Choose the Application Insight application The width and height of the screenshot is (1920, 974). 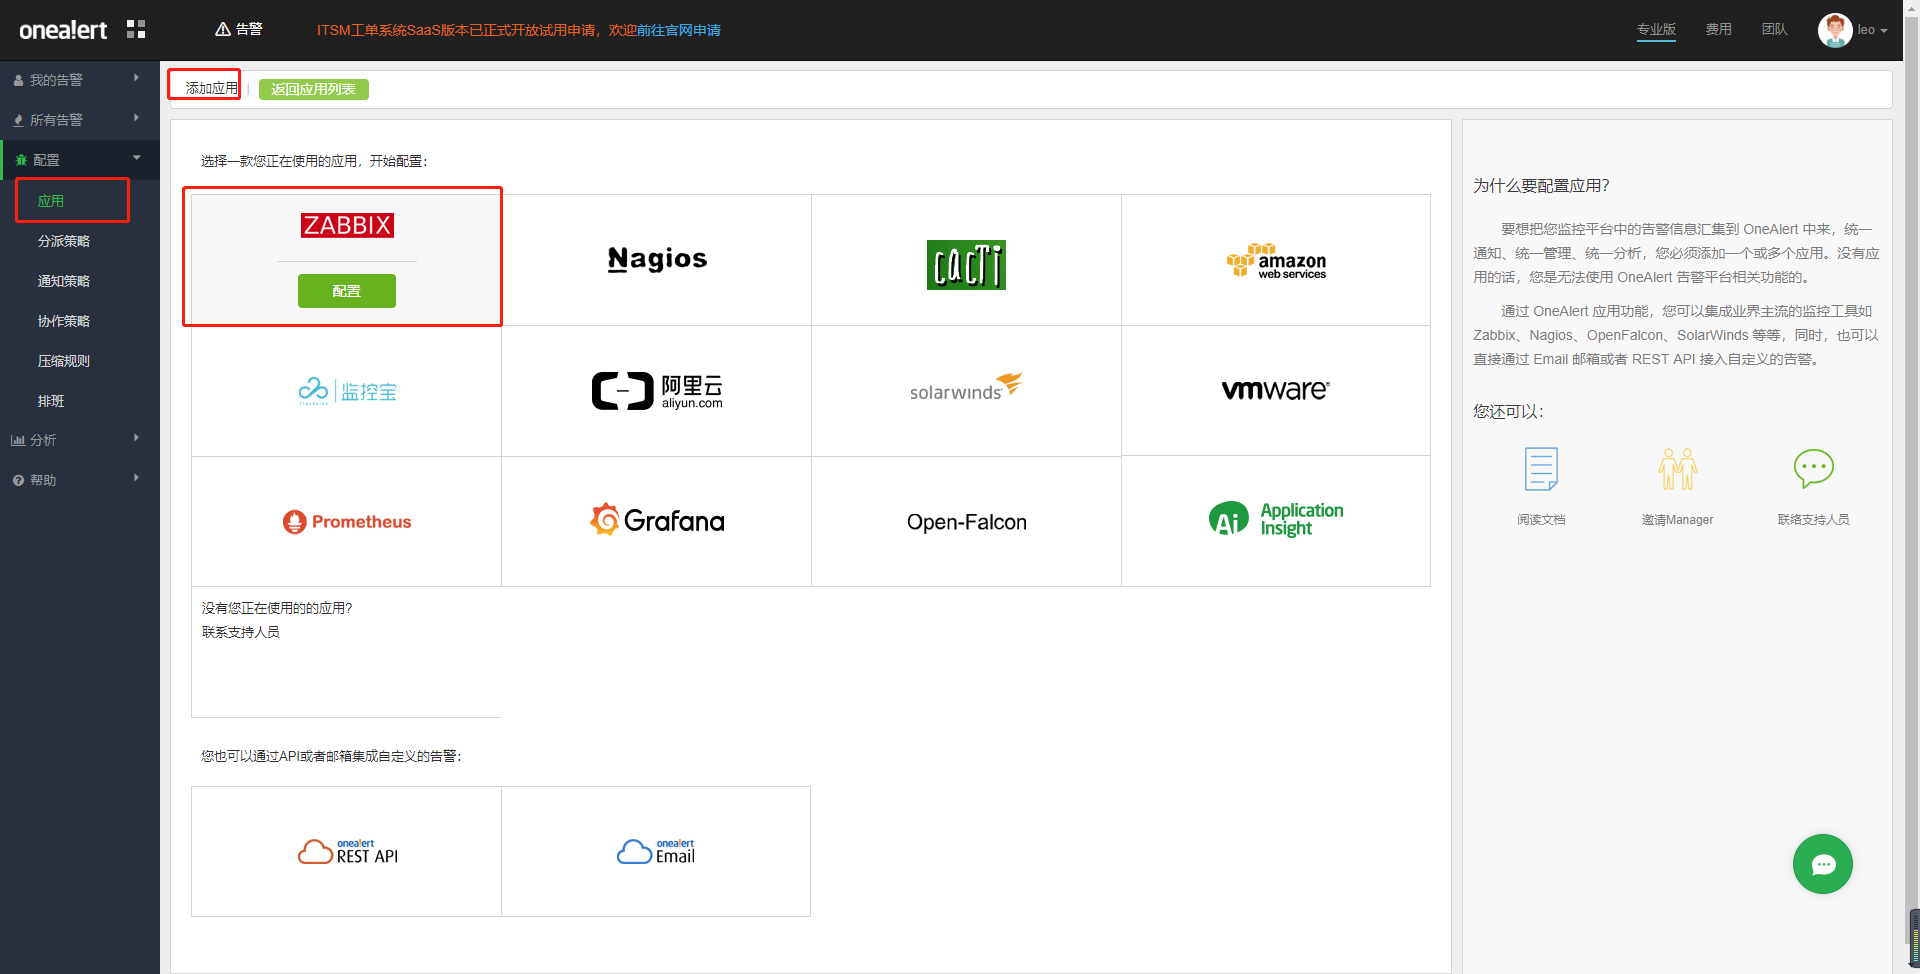tap(1276, 522)
